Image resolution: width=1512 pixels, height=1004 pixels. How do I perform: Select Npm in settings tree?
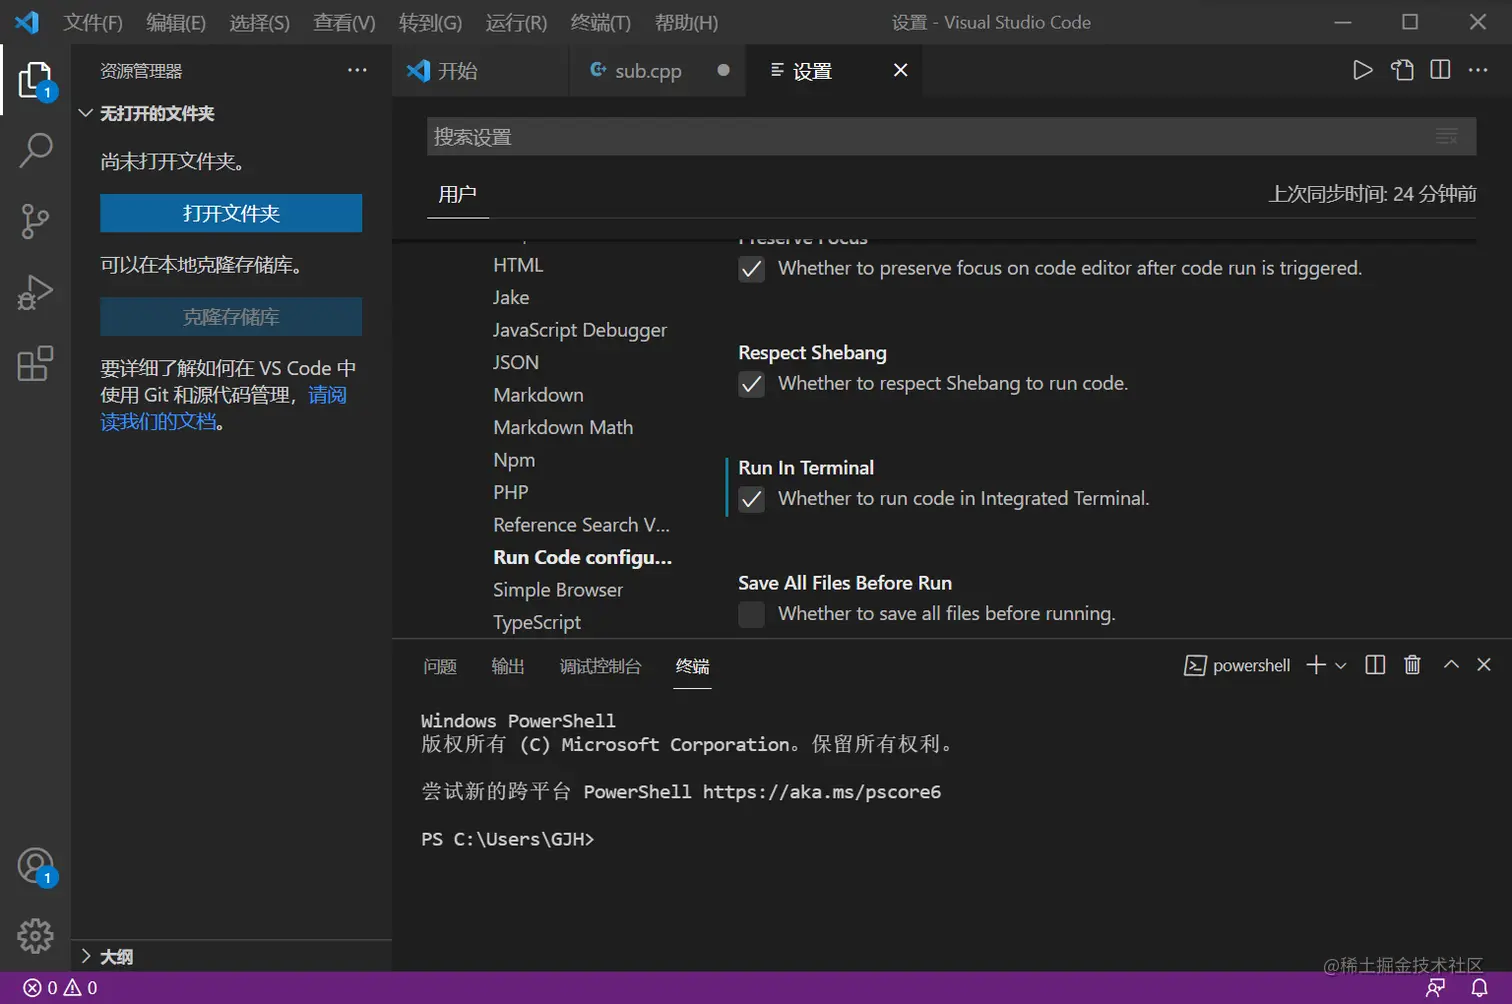pyautogui.click(x=514, y=460)
